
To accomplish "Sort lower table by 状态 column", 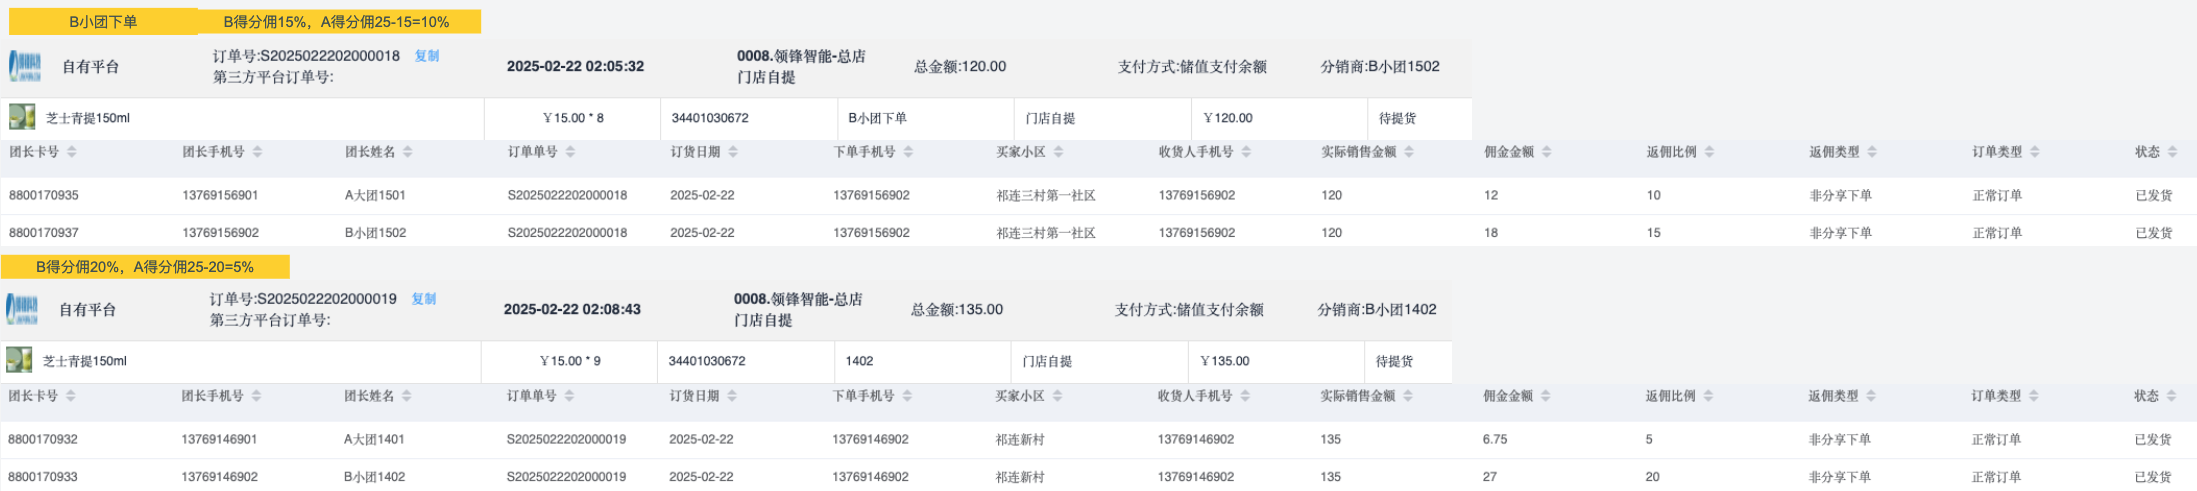I will pyautogui.click(x=2171, y=396).
